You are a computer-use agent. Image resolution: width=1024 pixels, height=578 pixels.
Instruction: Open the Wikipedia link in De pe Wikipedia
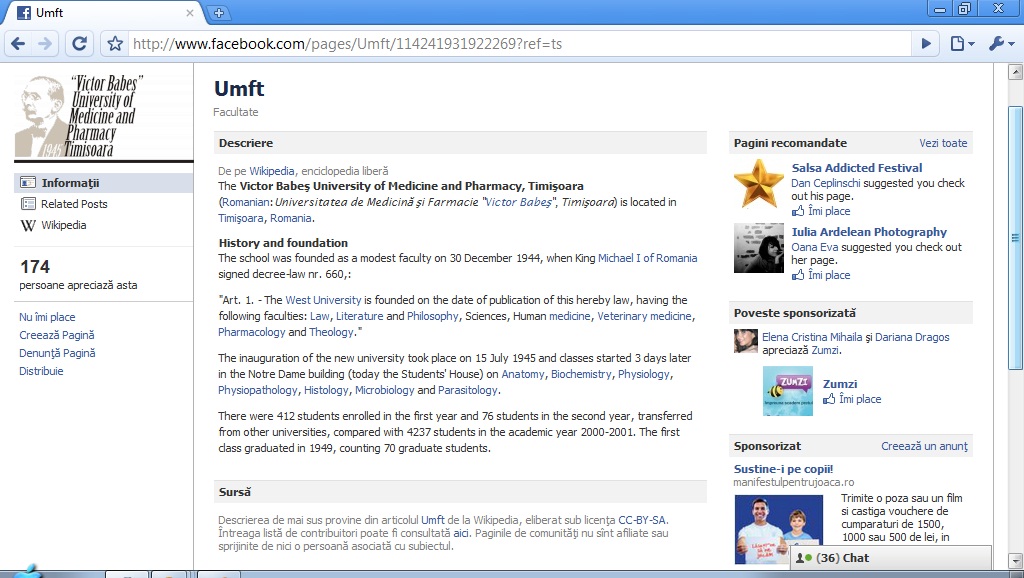(x=272, y=171)
